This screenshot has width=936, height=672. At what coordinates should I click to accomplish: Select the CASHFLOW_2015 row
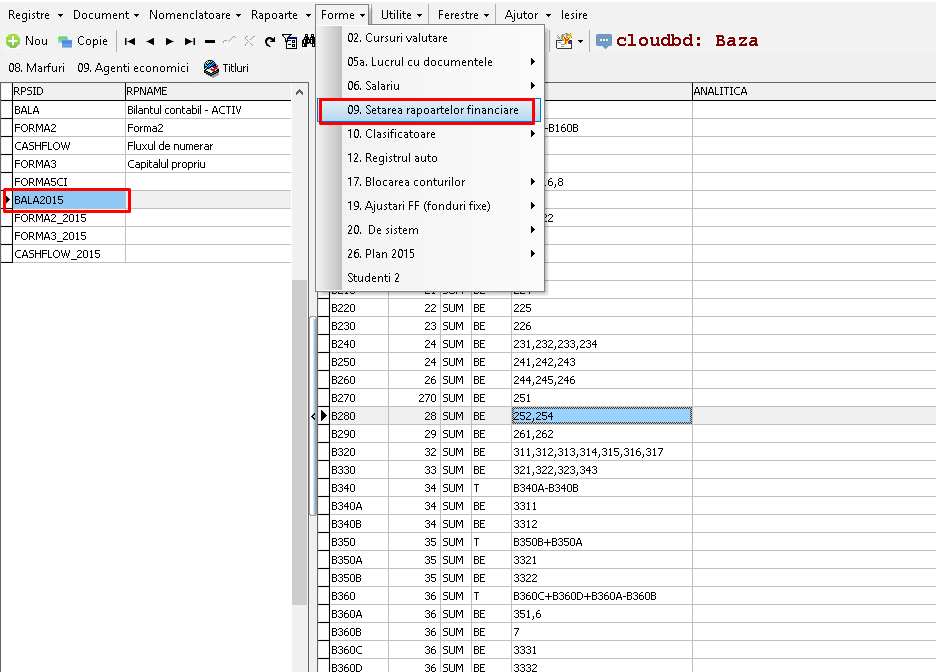coord(68,254)
